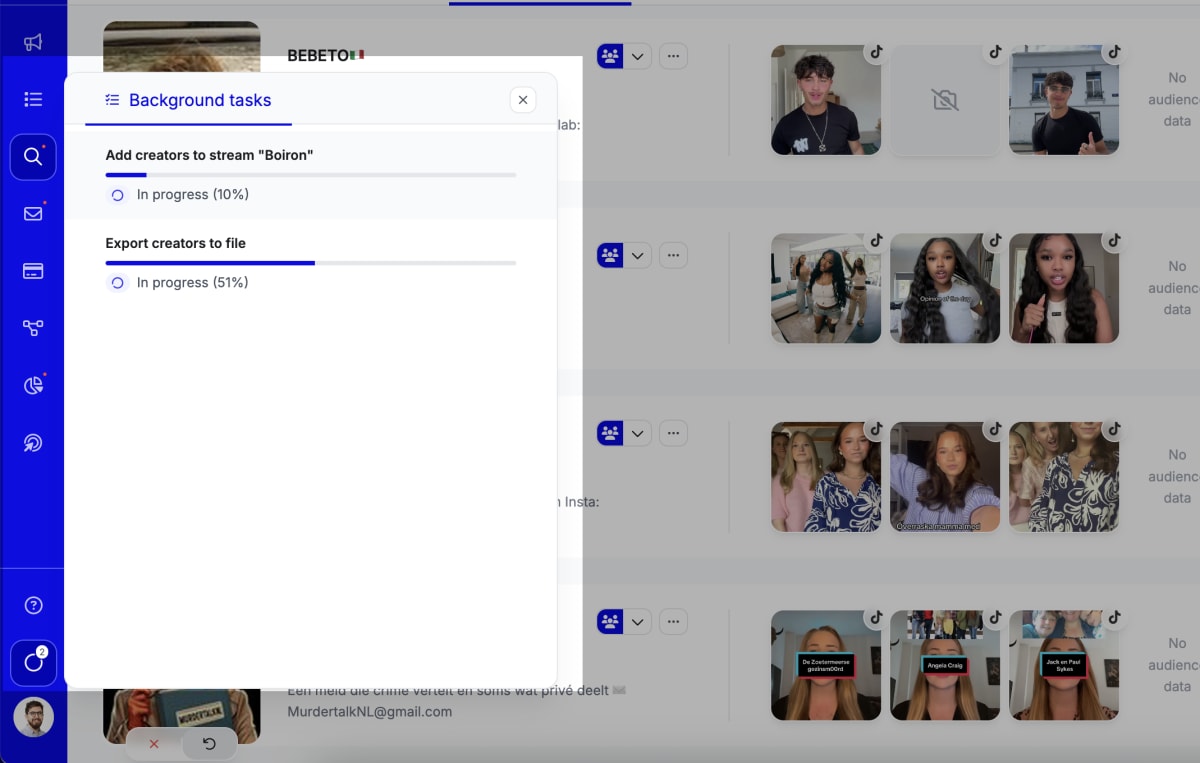Screen dimensions: 1200x763
Task: Click the Export creators to file progress bar
Action: [x=311, y=263]
